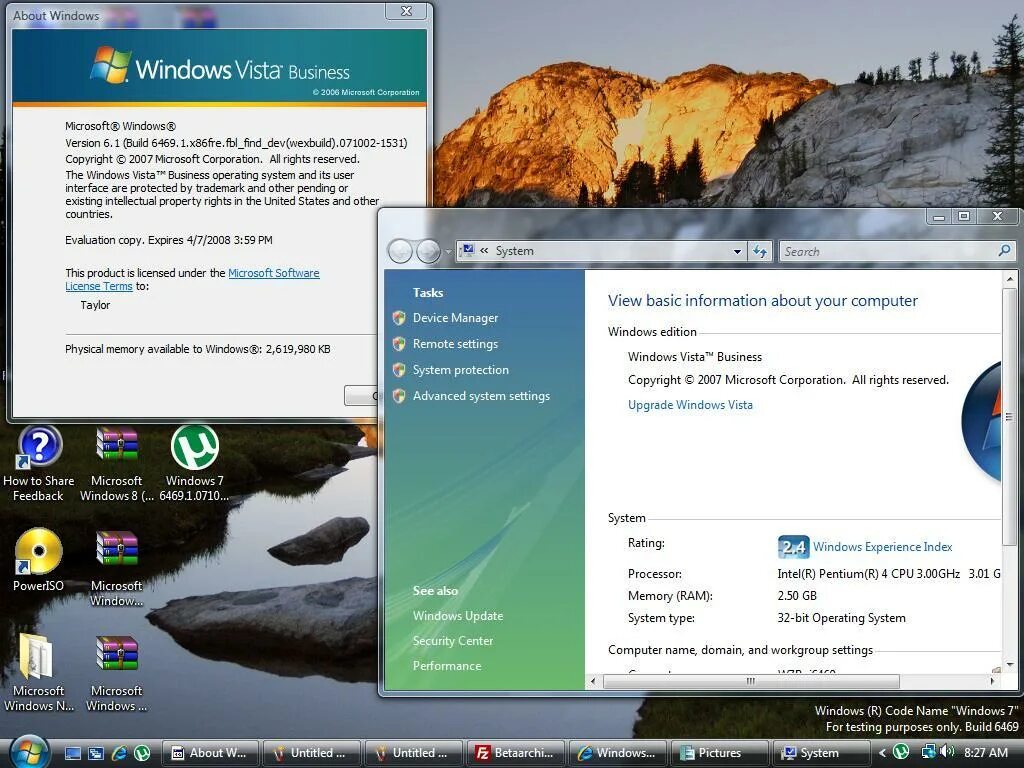Switch to System taskbar button
Image resolution: width=1024 pixels, height=768 pixels.
click(x=821, y=753)
